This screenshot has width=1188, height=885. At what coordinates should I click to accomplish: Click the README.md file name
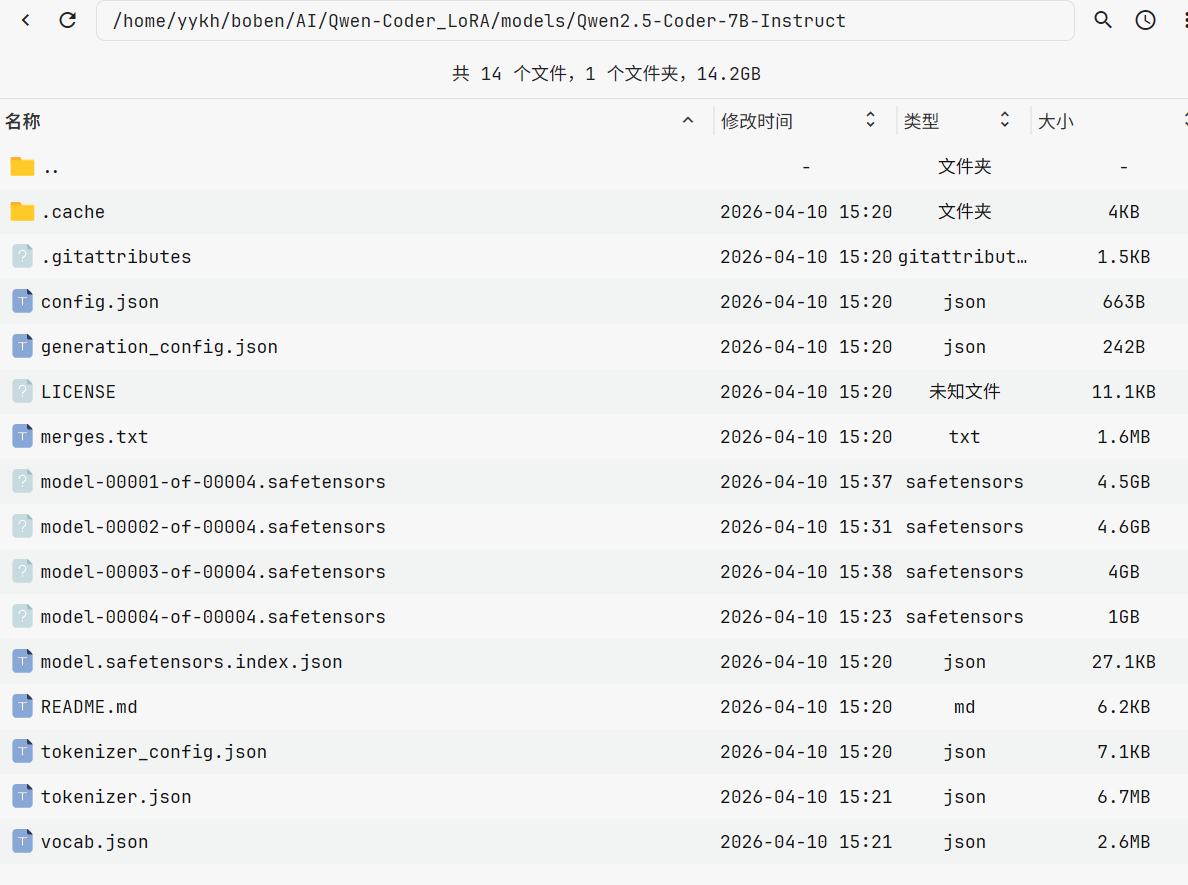89,707
